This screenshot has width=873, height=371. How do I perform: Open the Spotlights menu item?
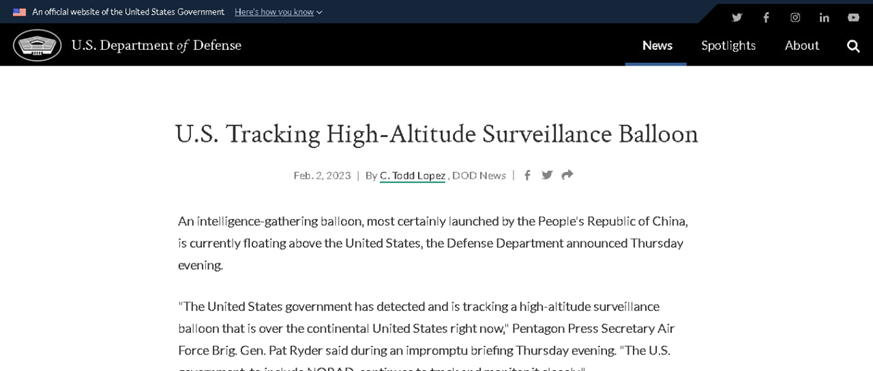pos(728,46)
